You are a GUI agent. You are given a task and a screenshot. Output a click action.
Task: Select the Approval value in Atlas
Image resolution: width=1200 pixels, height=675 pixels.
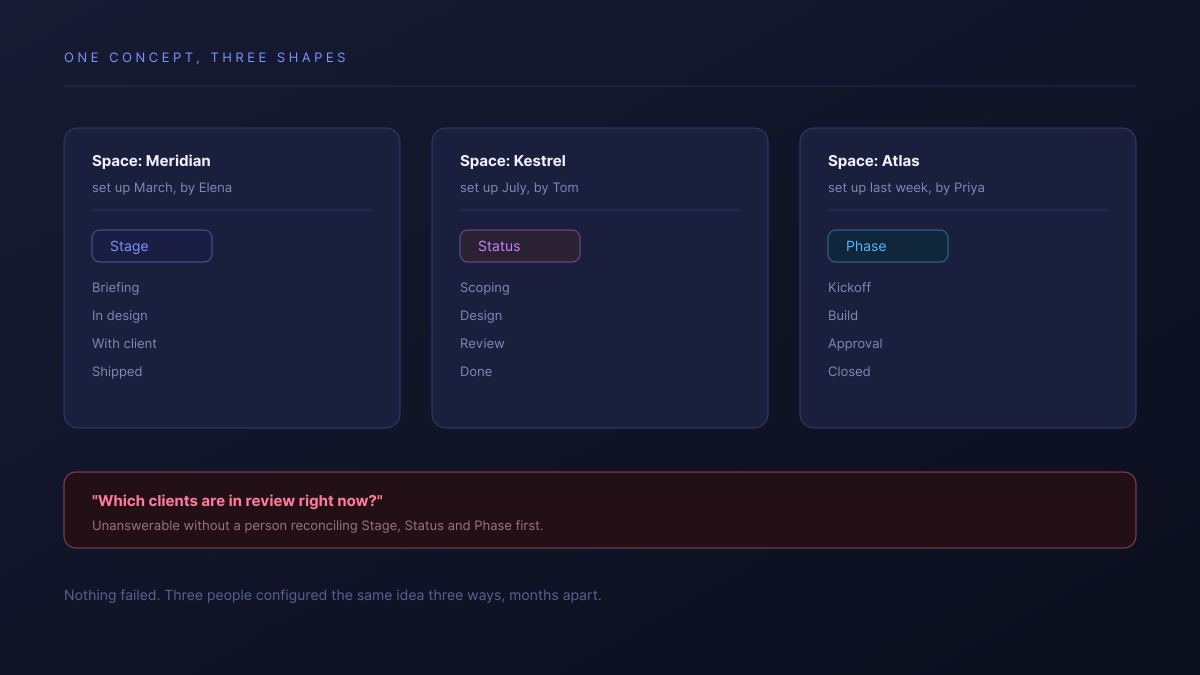[855, 344]
